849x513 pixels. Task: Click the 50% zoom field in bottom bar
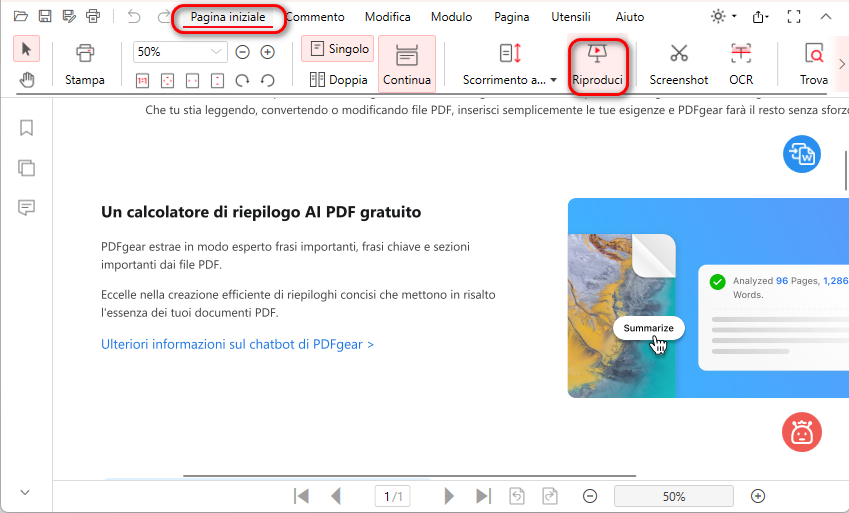pos(674,496)
